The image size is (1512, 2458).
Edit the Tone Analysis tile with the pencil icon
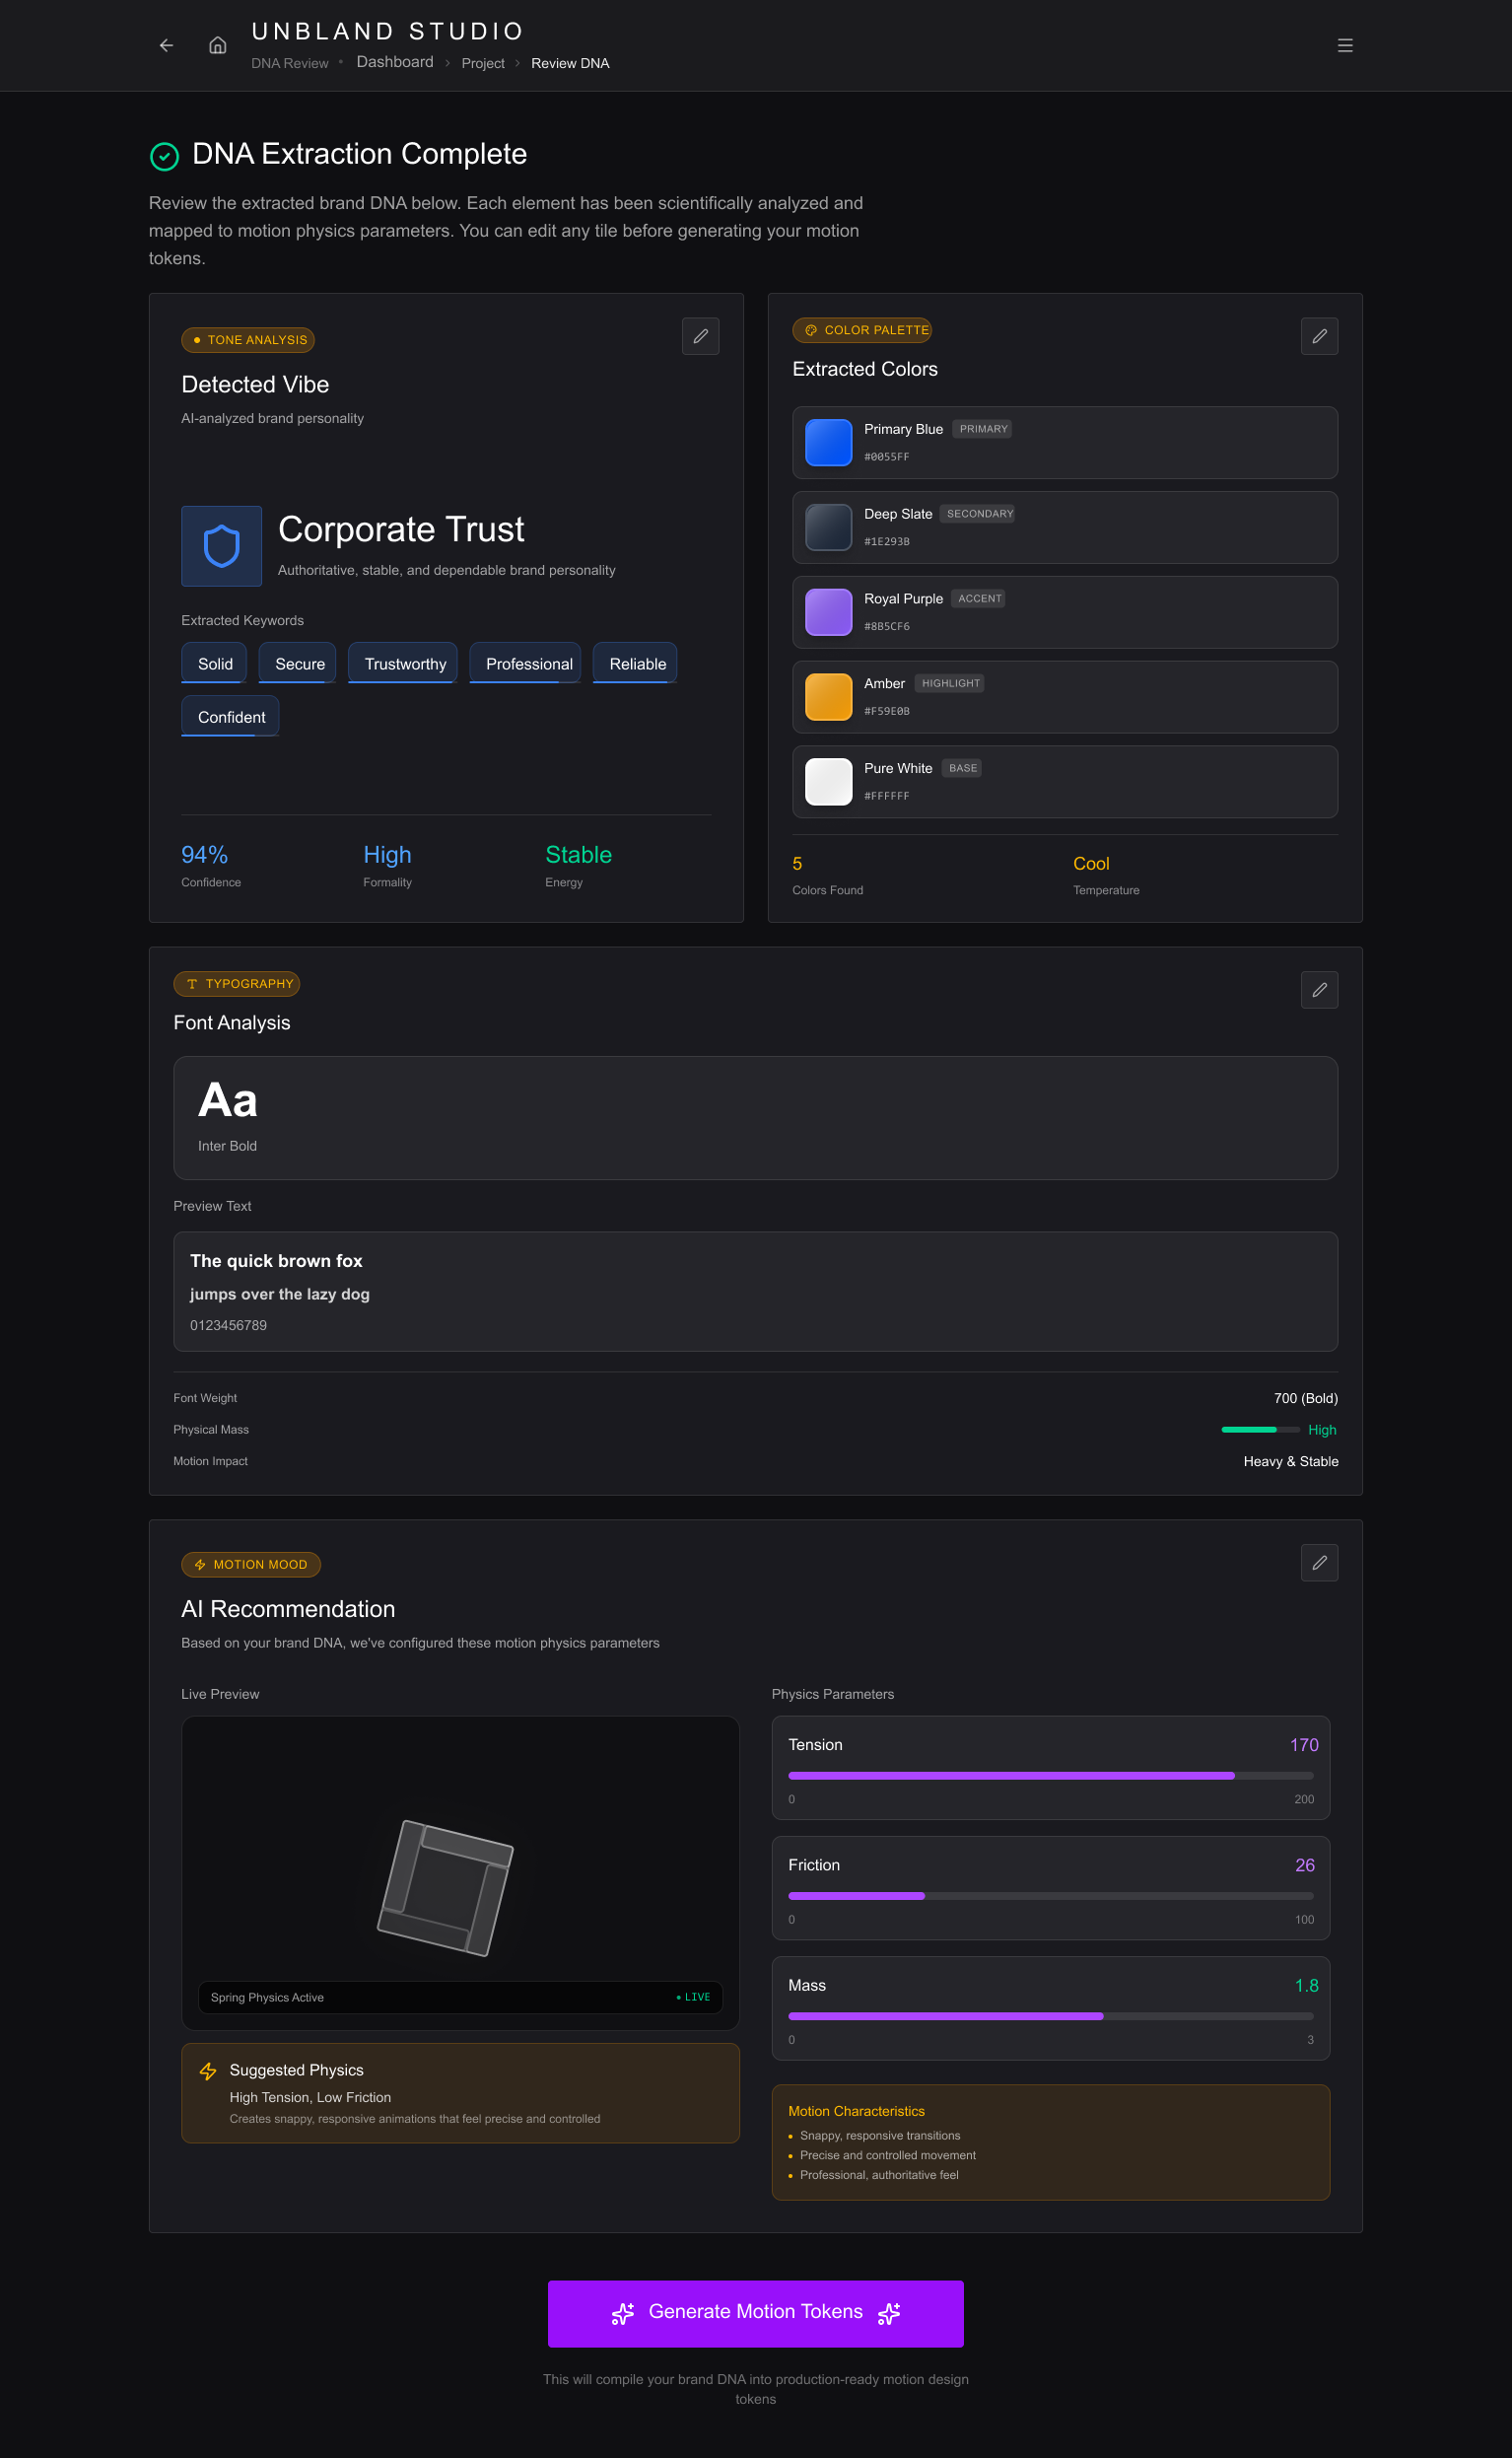coord(700,336)
